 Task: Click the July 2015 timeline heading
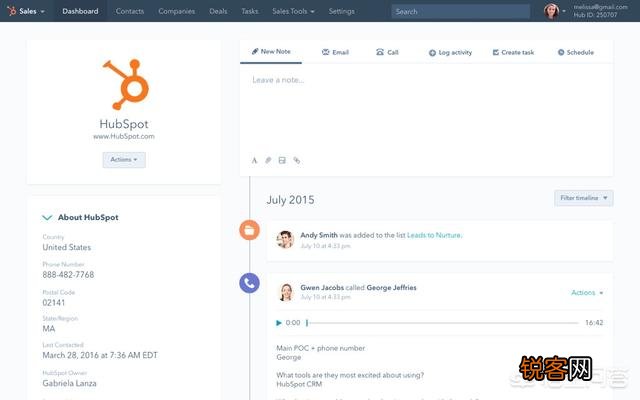(290, 200)
